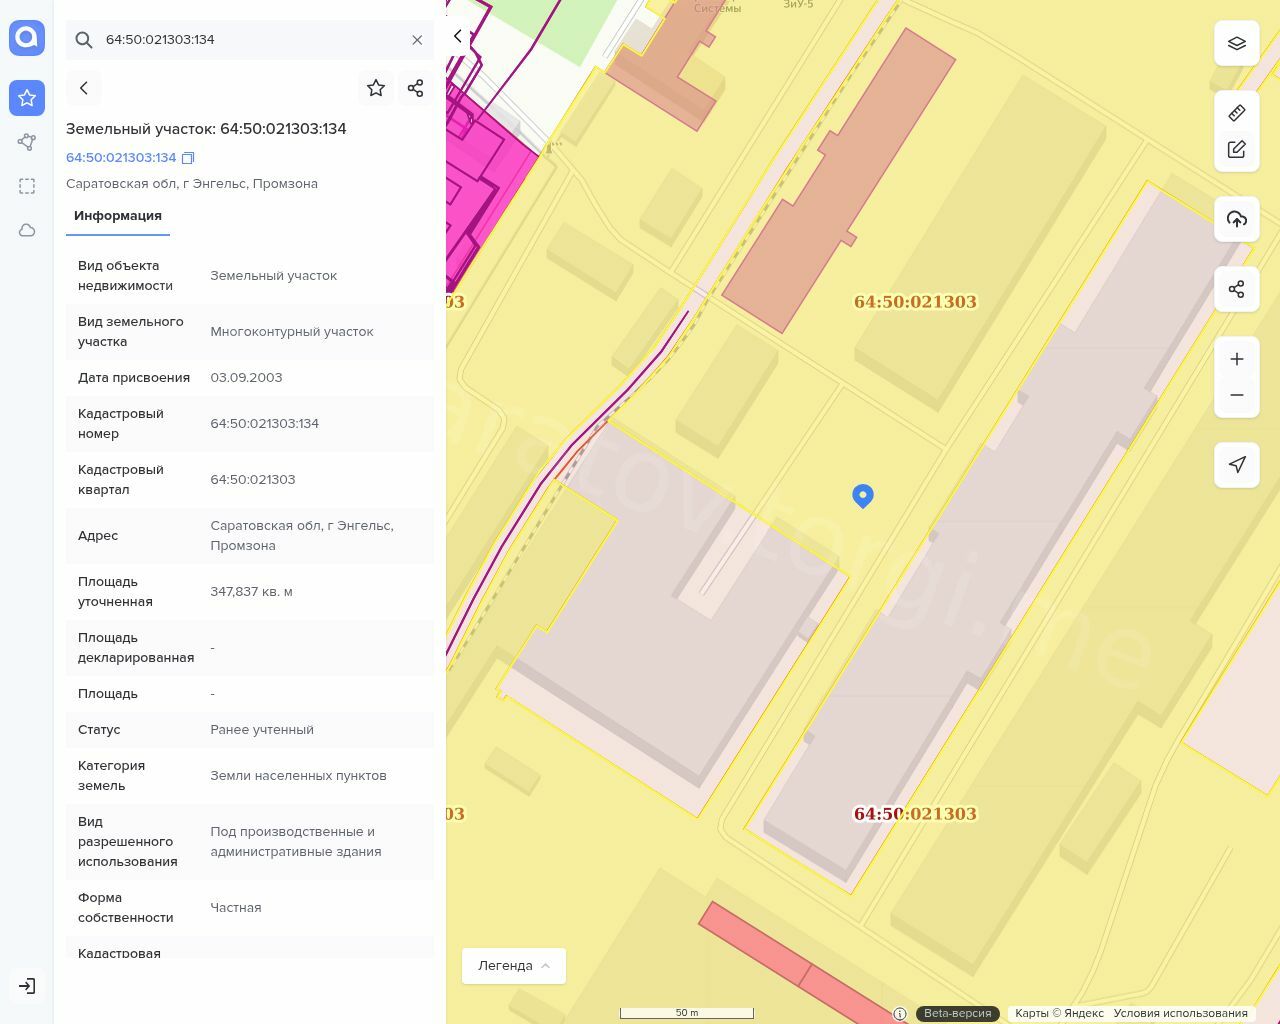Locate me with the navigation arrow button

pos(1237,465)
